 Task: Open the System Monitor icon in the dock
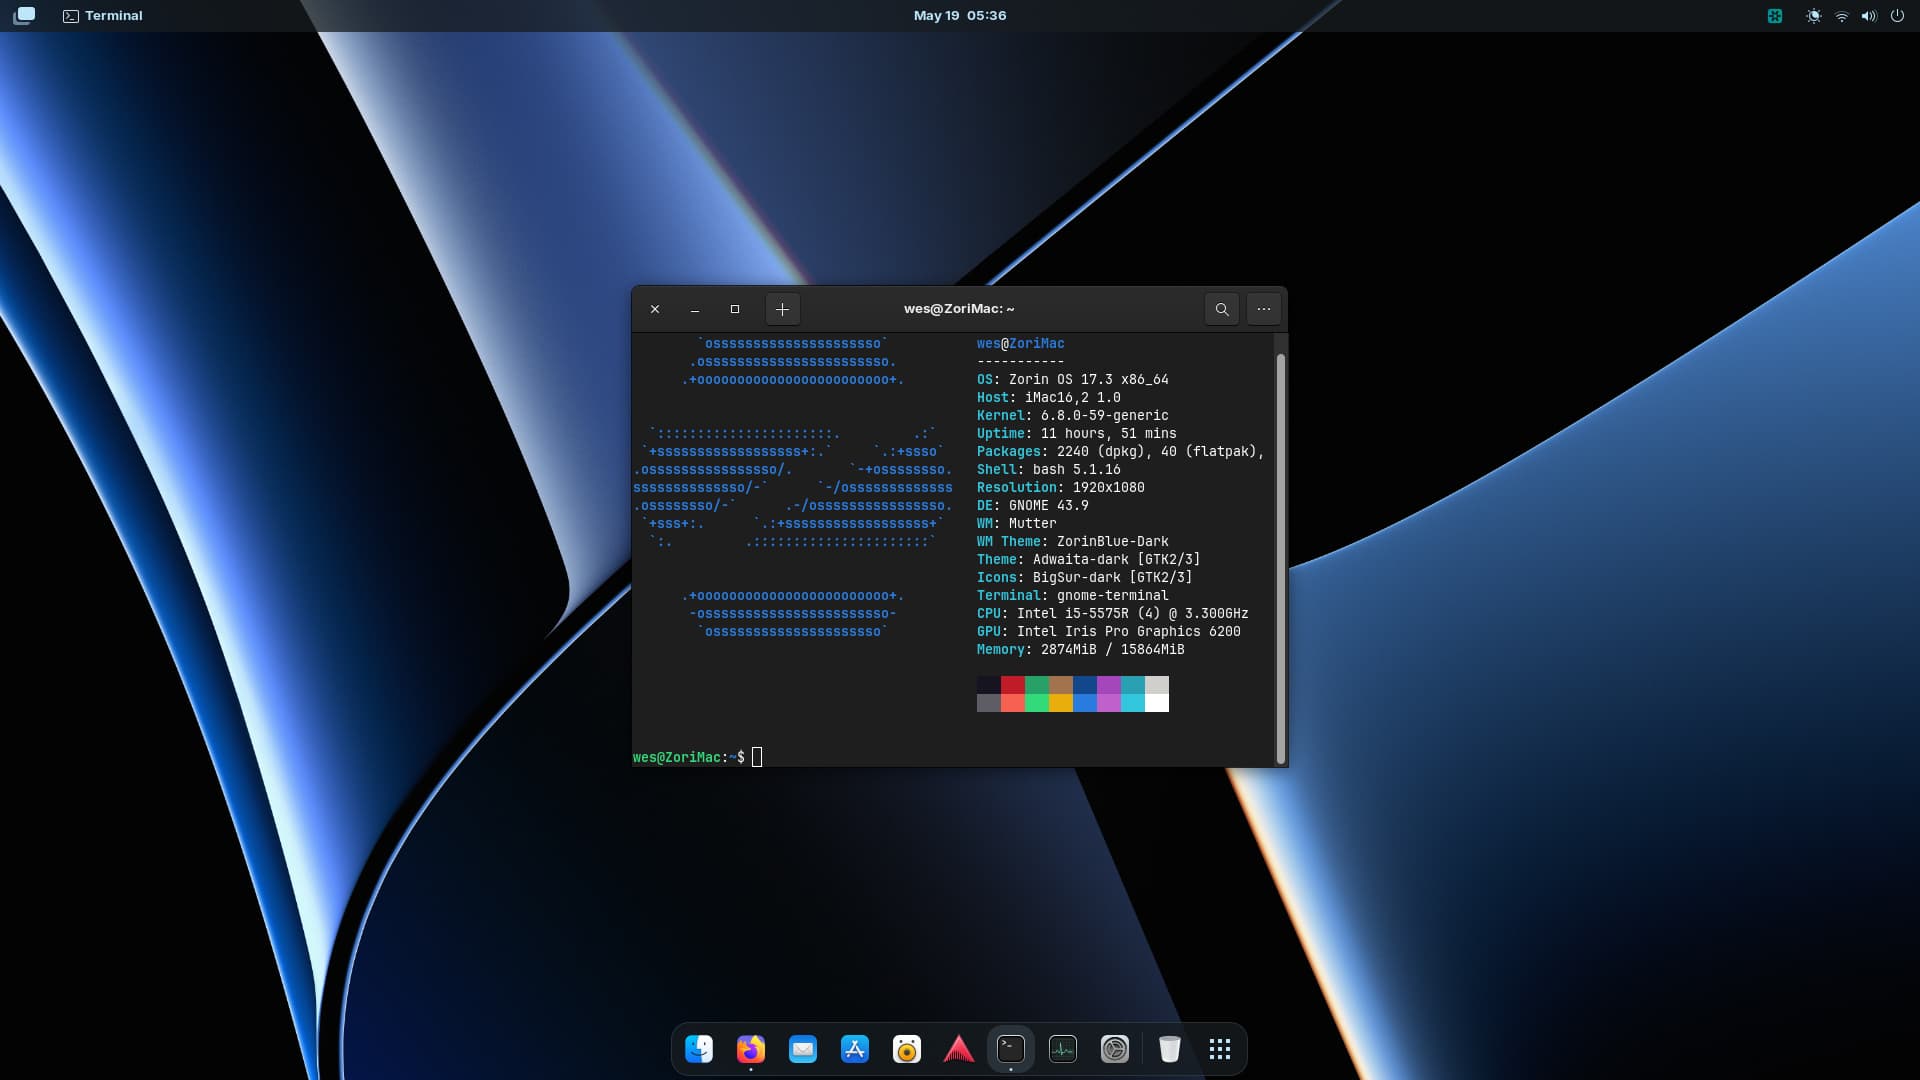pyautogui.click(x=1063, y=1049)
